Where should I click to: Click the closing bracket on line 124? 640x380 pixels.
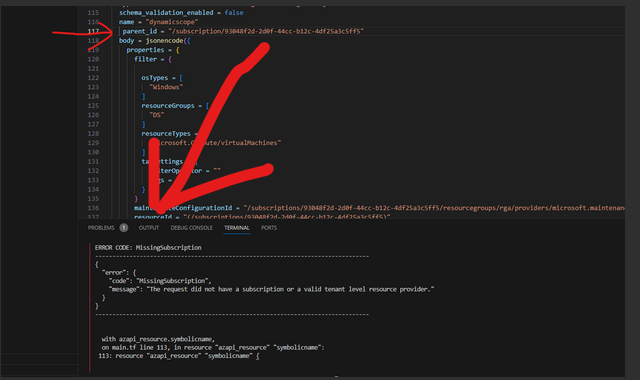(143, 96)
